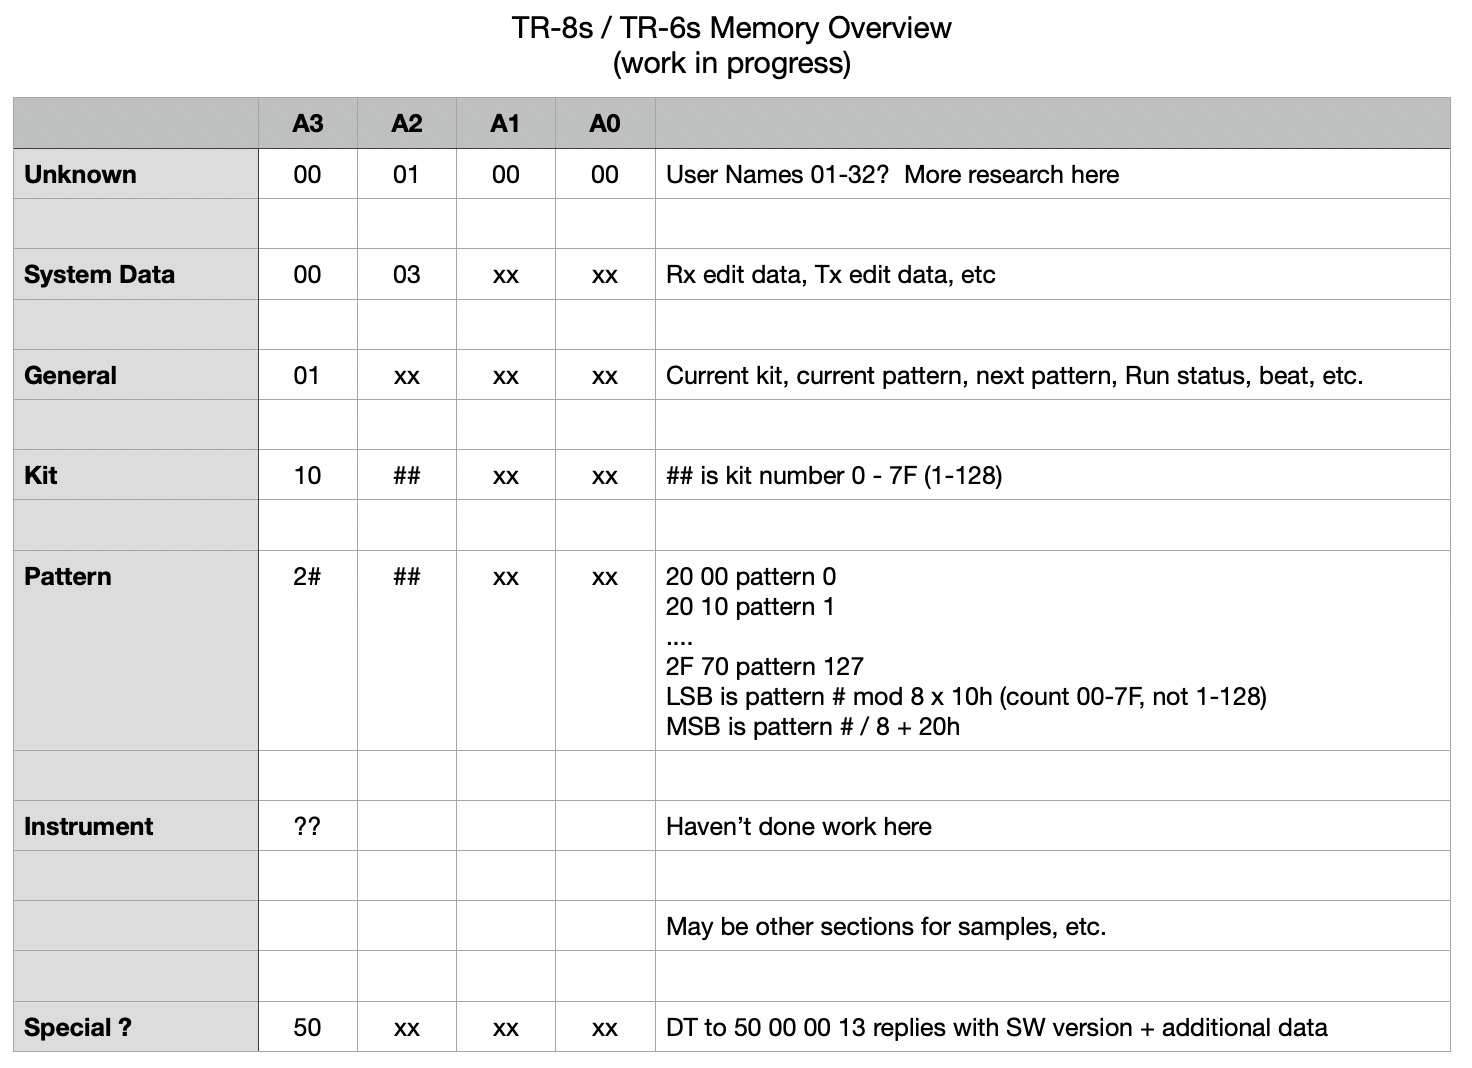The height and width of the screenshot is (1068, 1472).
Task: Select the Kit row label cell
Action: click(136, 475)
